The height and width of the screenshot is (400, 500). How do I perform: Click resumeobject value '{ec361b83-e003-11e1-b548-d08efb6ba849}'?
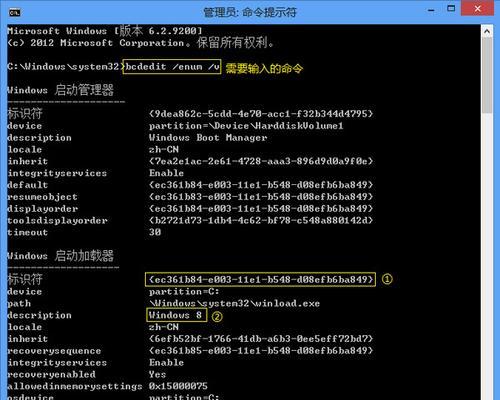(x=261, y=197)
